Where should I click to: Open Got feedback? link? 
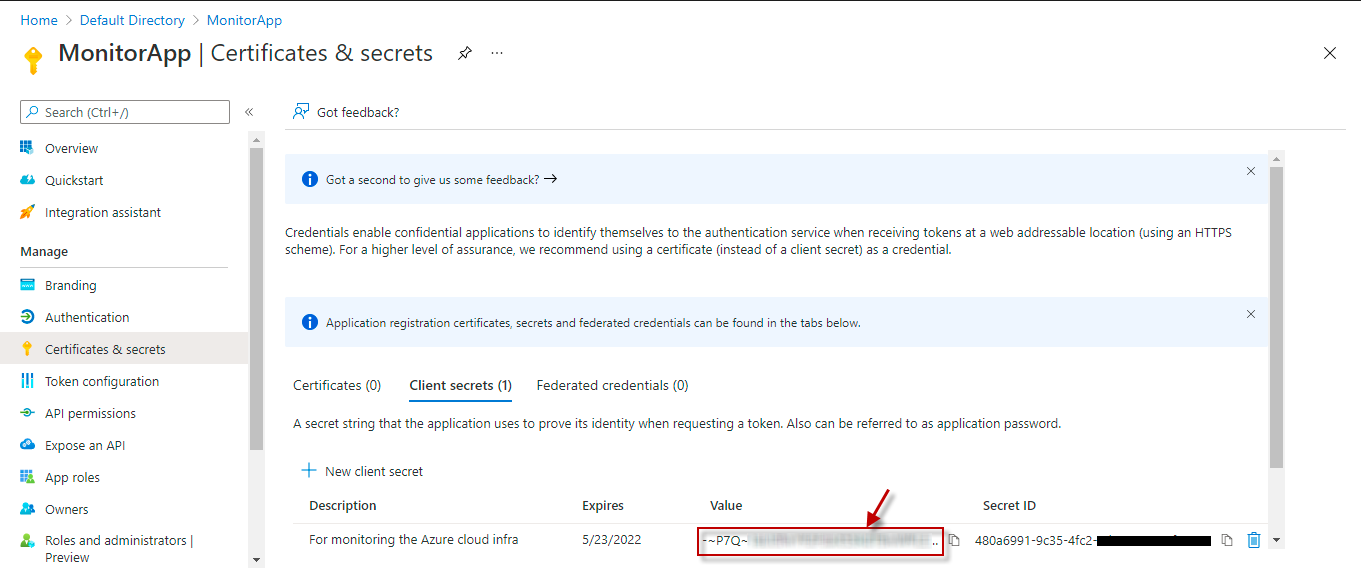pos(358,112)
